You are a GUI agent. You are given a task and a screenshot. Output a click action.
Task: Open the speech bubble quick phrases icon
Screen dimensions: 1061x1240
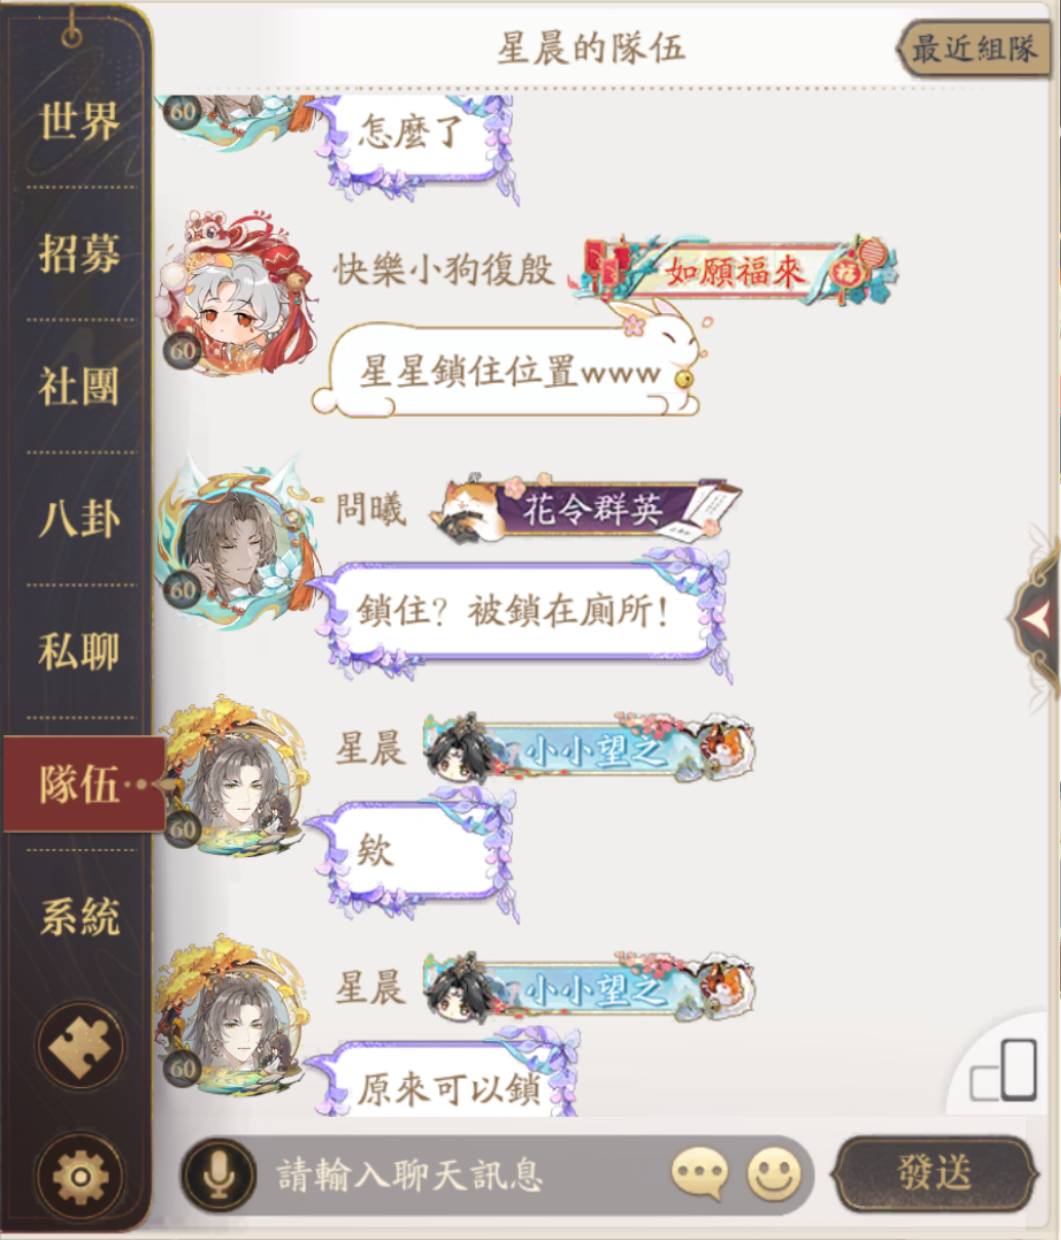point(699,1173)
